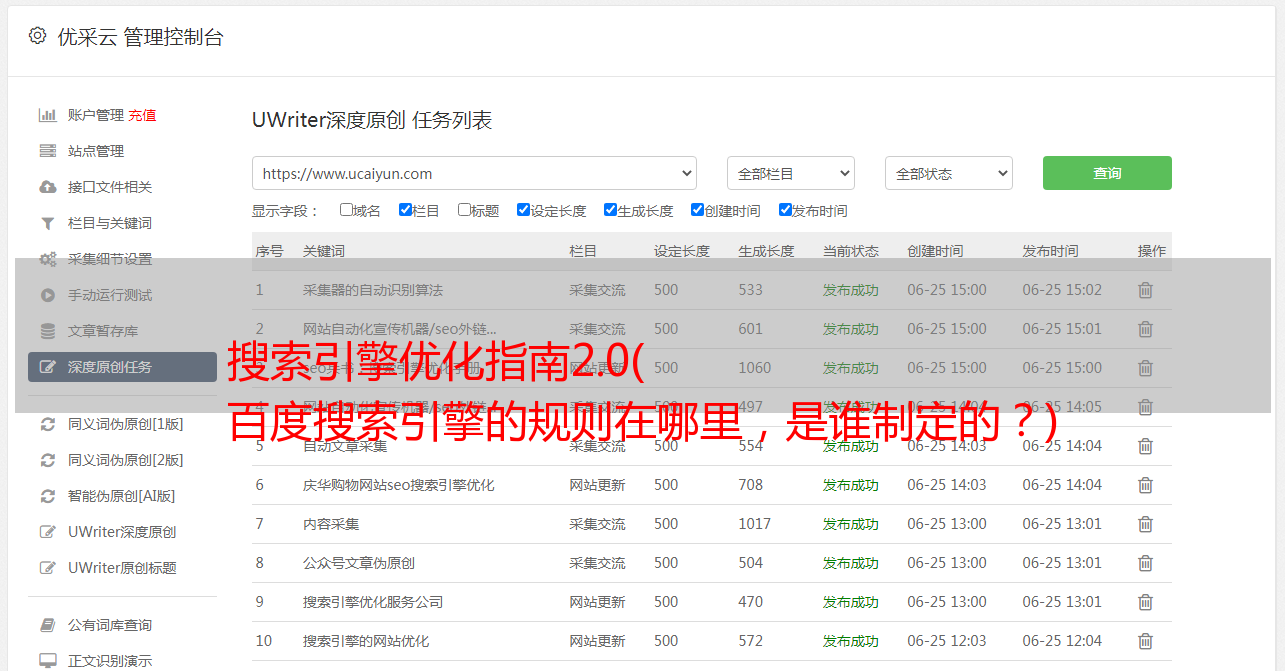Uncheck the 发布时间 display checkbox
Viewport: 1285px width, 671px height.
[x=785, y=210]
